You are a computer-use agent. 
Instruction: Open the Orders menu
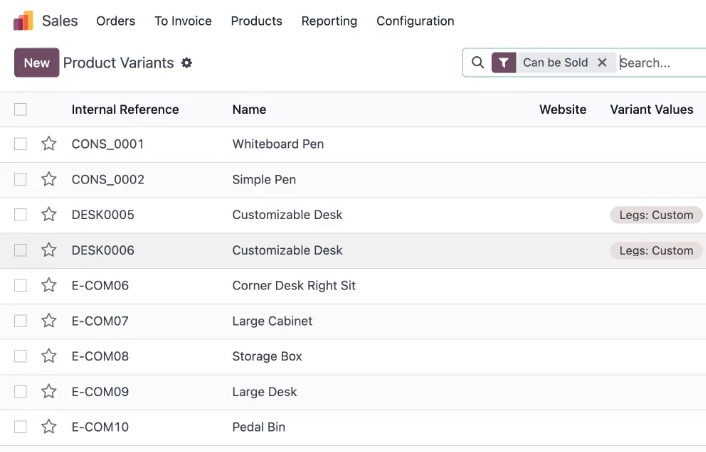116,21
